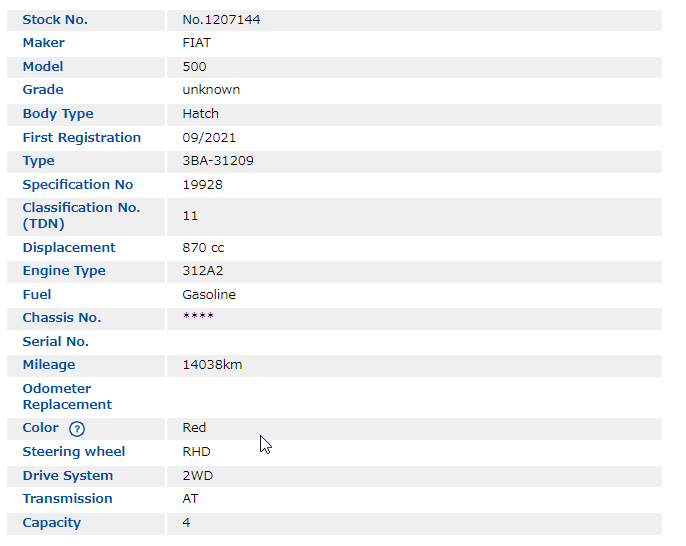
Task: Select the 2WD drive system value
Action: pos(198,476)
